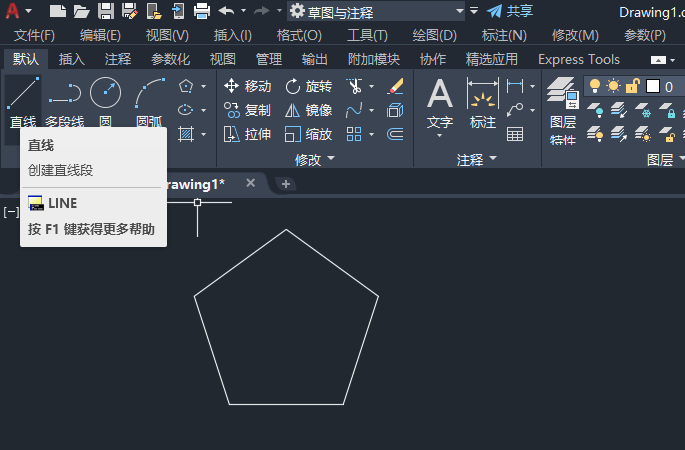Image resolution: width=685 pixels, height=450 pixels.
Task: Click the layer freeze snowflake icon
Action: (643, 110)
